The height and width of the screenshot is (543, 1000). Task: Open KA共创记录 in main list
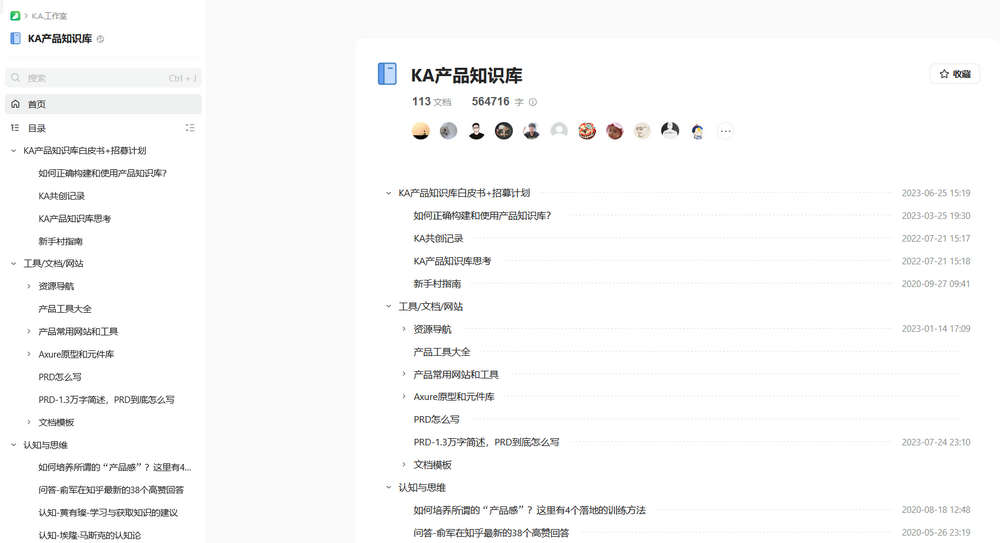pyautogui.click(x=438, y=238)
